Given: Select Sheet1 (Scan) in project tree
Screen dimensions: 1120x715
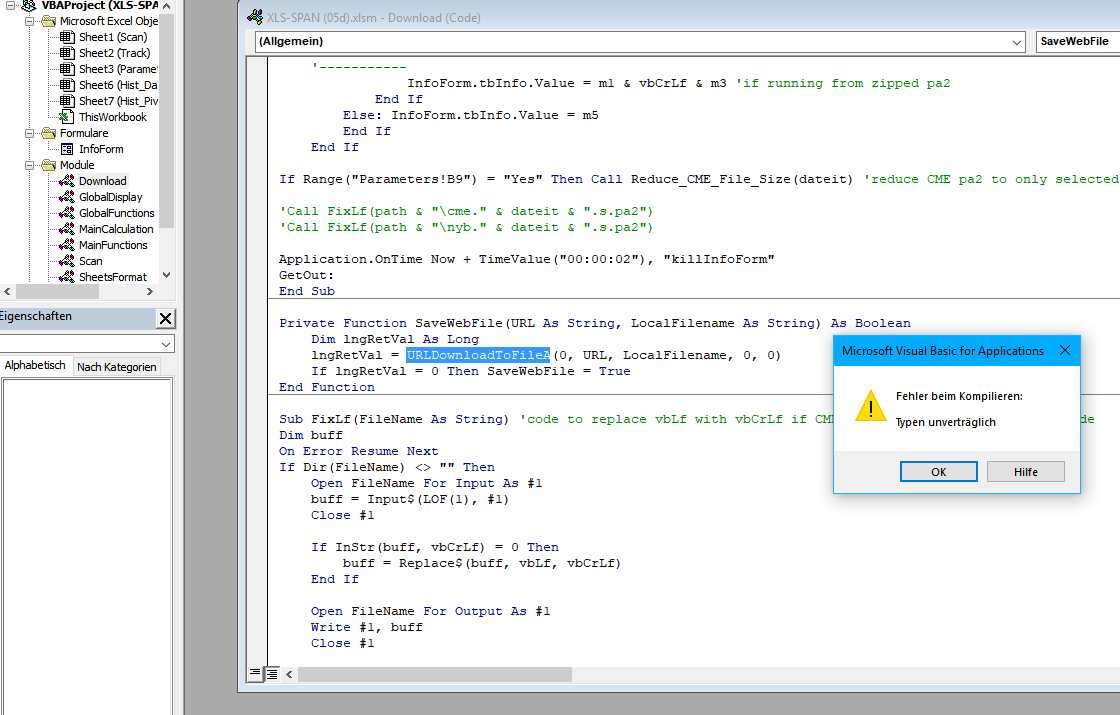Looking at the screenshot, I should (x=113, y=37).
